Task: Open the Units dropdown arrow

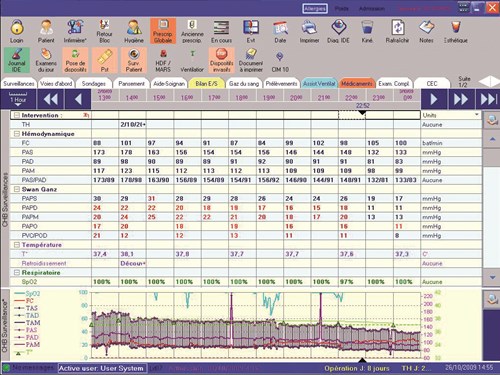Action: click(477, 115)
